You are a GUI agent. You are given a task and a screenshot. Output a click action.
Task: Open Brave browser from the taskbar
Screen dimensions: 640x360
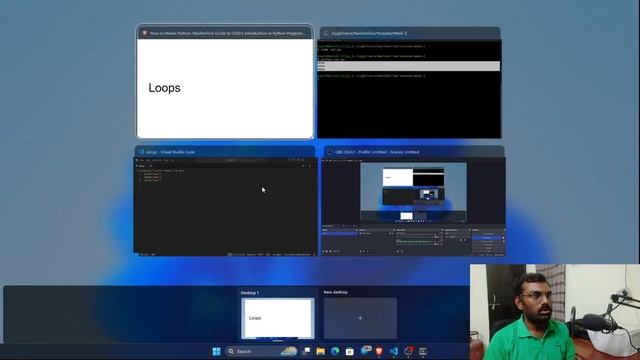[x=379, y=351]
